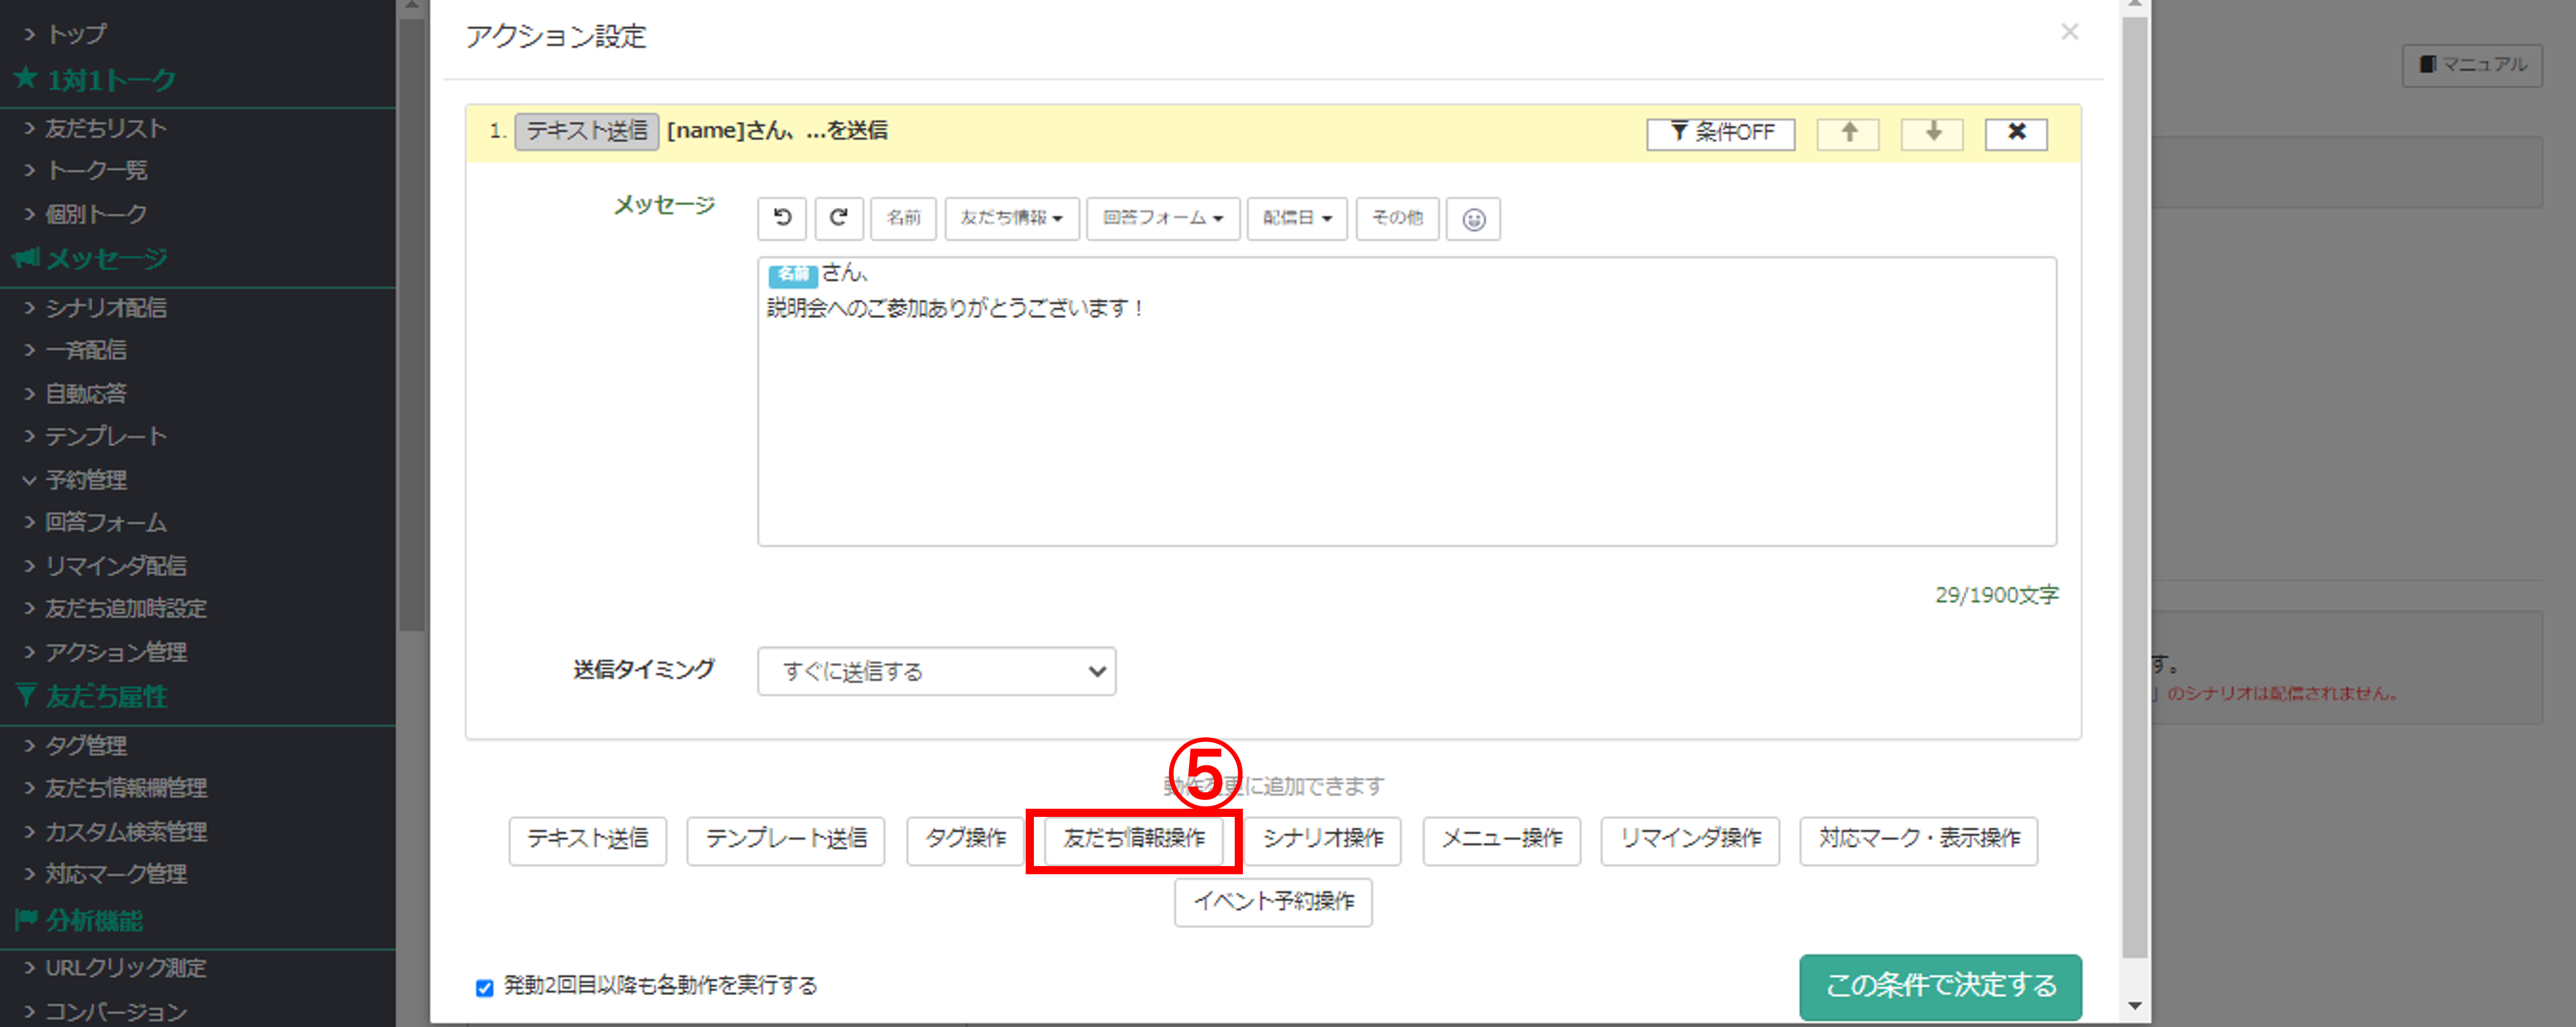The width and height of the screenshot is (2576, 1027).
Task: Open the 友だち情報 dropdown
Action: 1012,218
